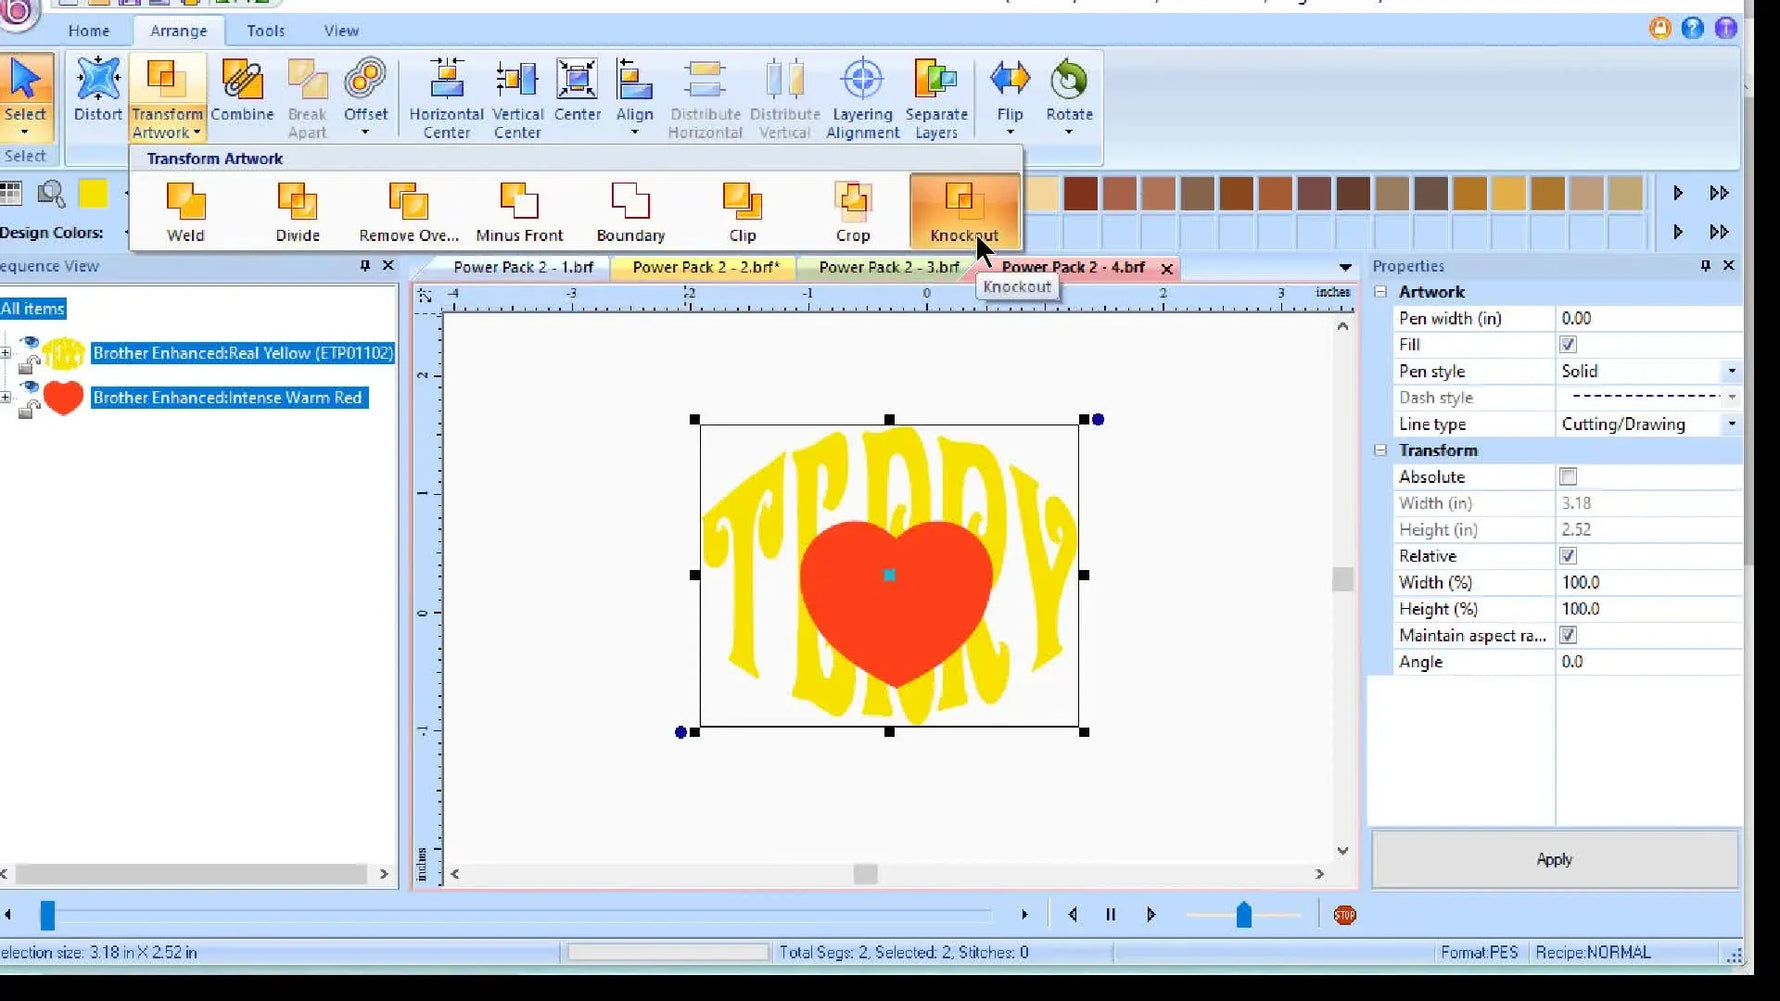1780x1001 pixels.
Task: Open Power Pack 2 - 3.brf tab
Action: (x=889, y=267)
